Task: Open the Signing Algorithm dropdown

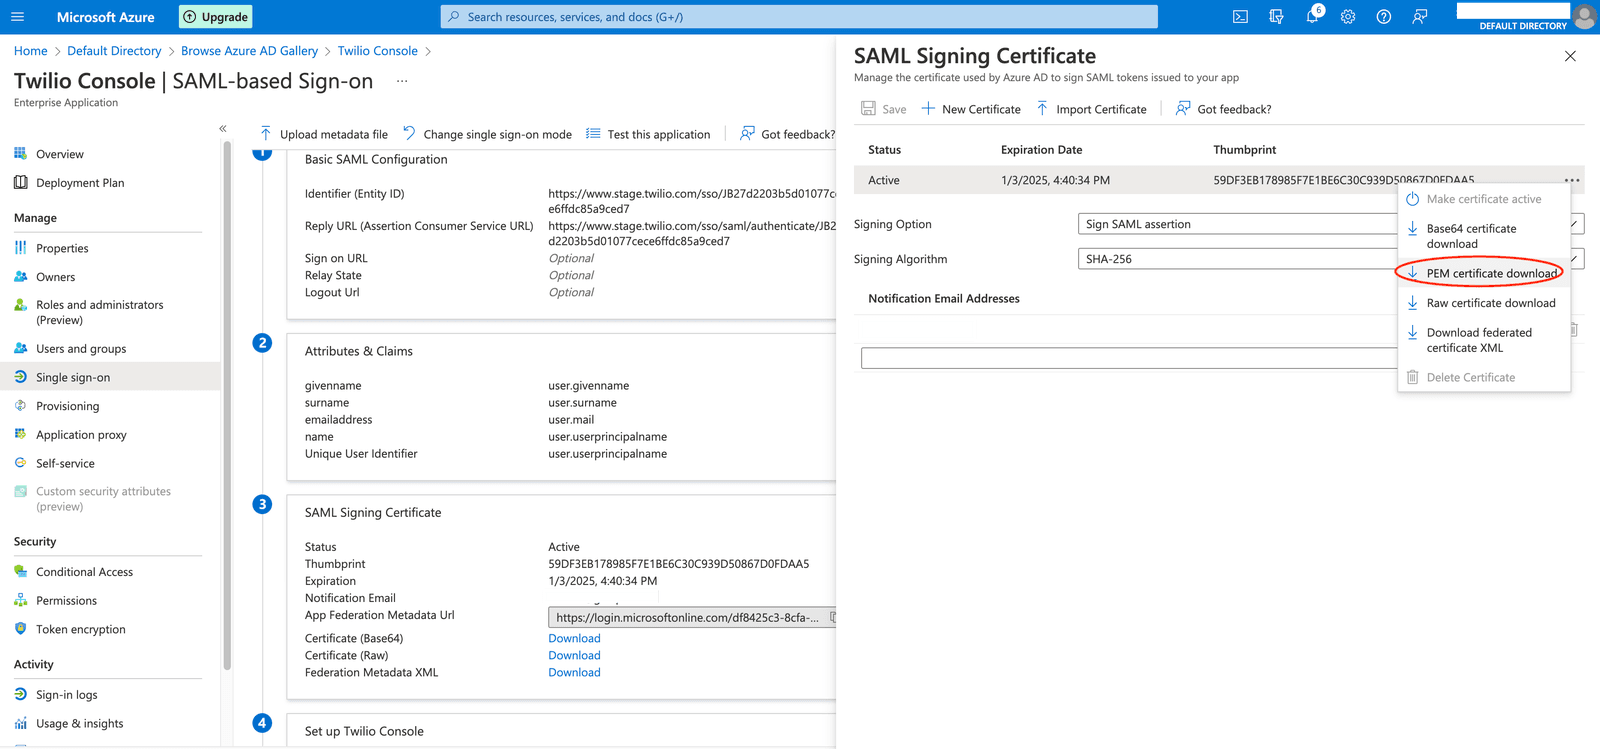Action: tap(1238, 259)
